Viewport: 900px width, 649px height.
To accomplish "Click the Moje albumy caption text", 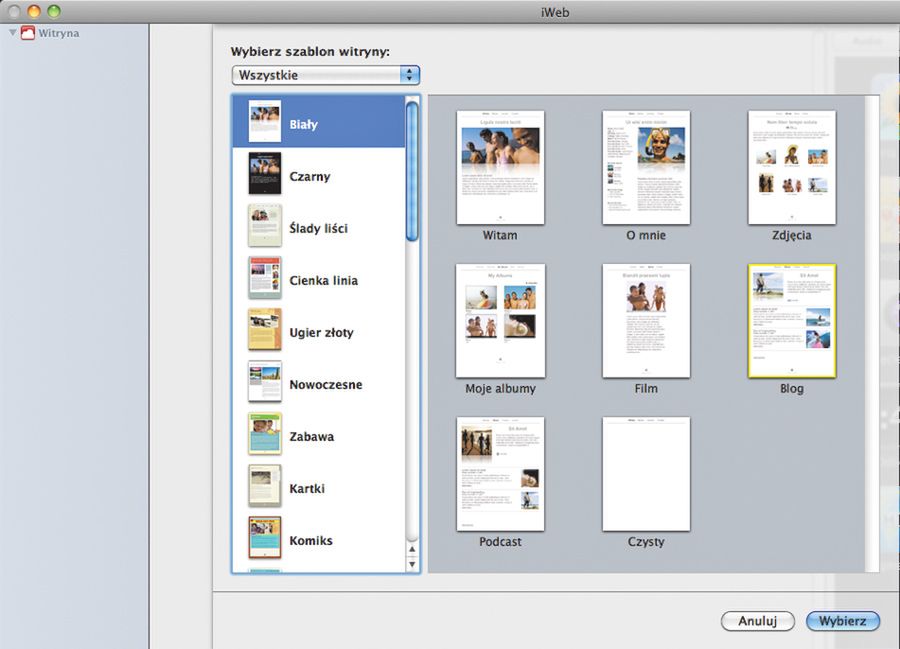I will [x=500, y=388].
